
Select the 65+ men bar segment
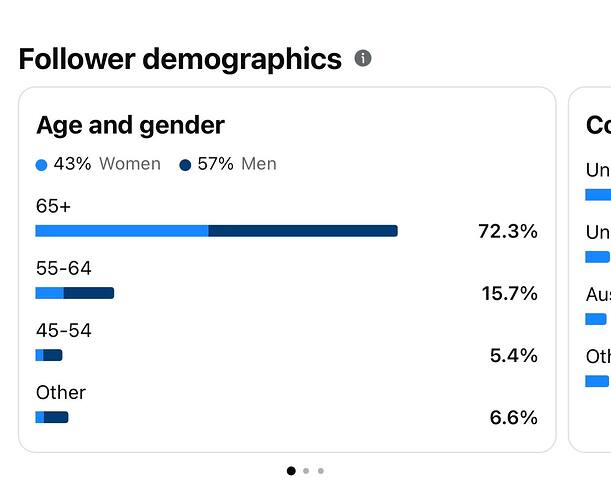point(303,231)
